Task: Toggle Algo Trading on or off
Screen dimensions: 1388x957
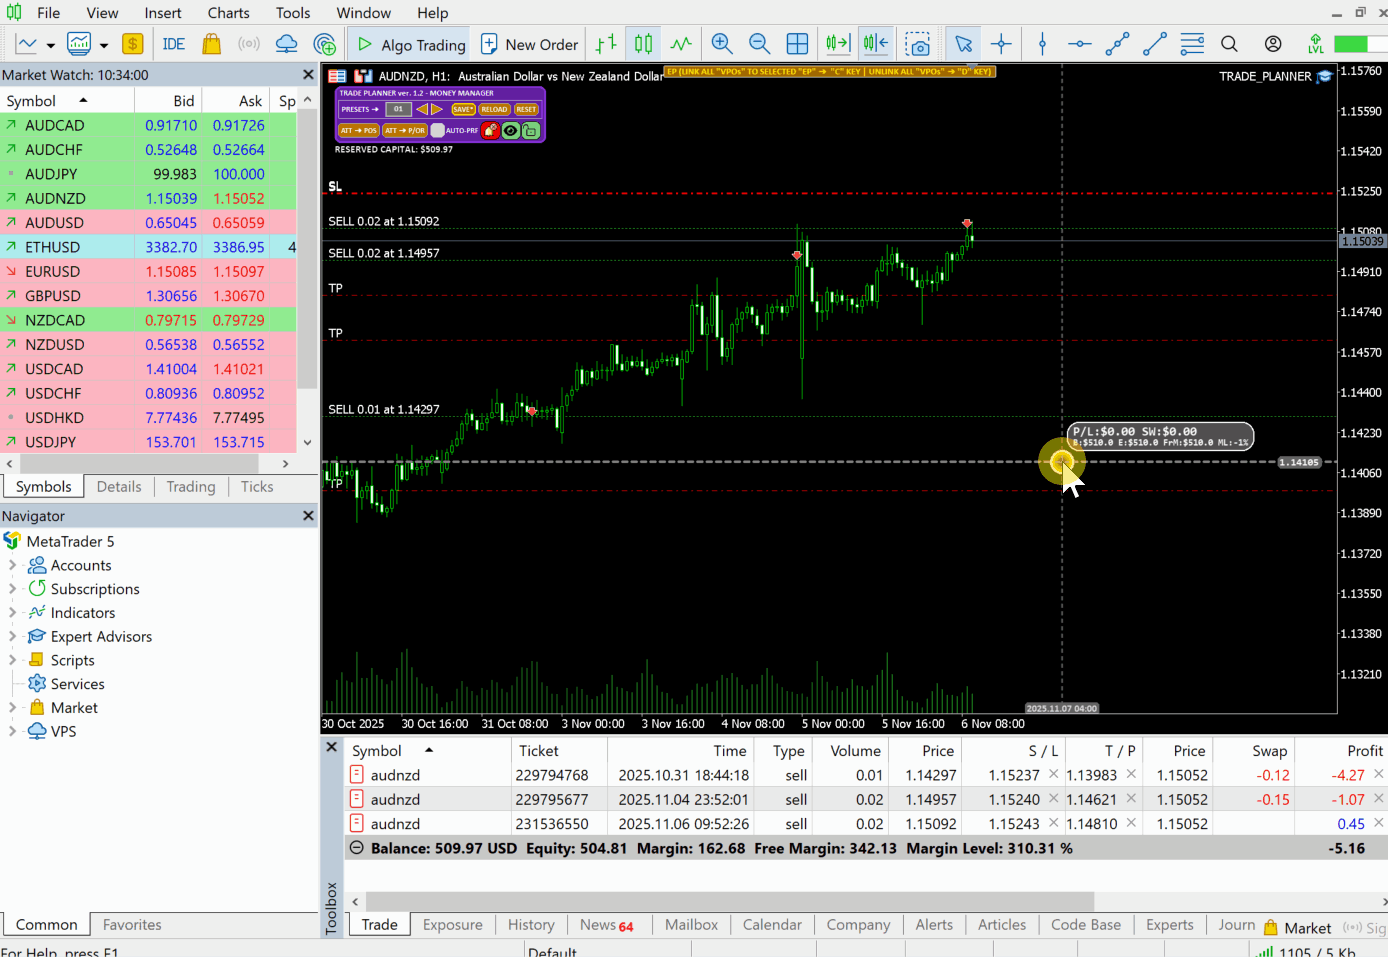Action: 411,44
